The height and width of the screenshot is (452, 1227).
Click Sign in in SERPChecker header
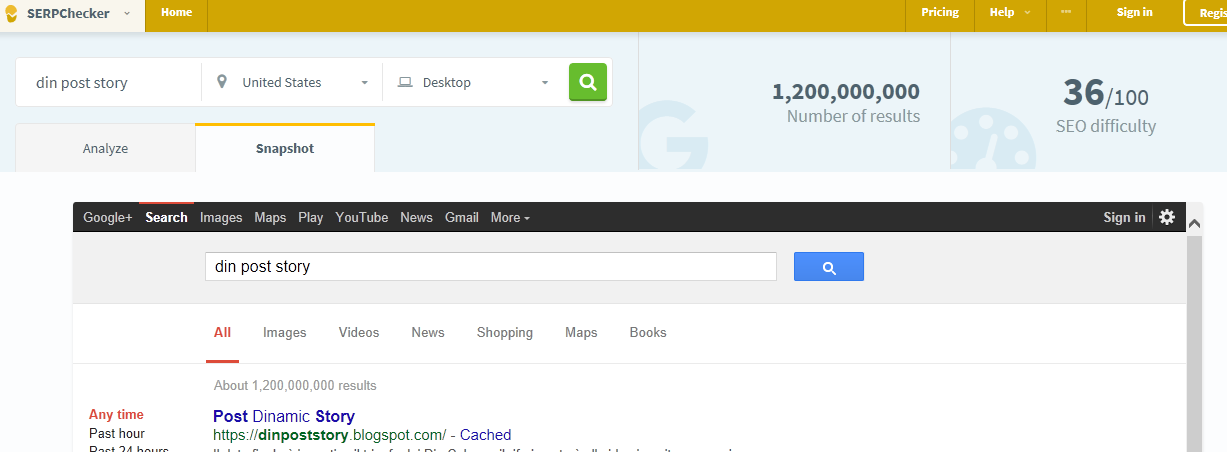tap(1134, 12)
